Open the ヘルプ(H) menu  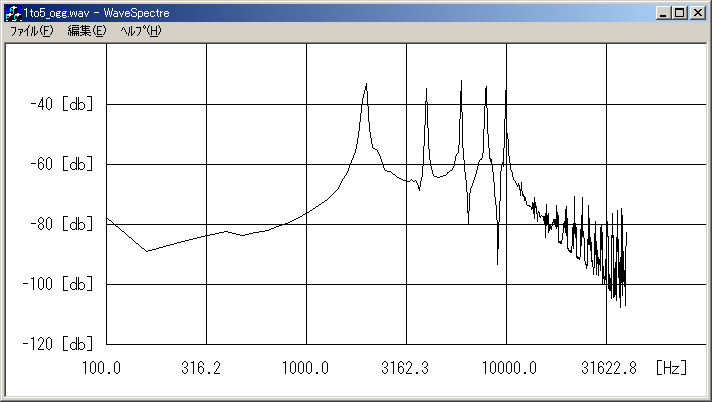click(x=141, y=31)
